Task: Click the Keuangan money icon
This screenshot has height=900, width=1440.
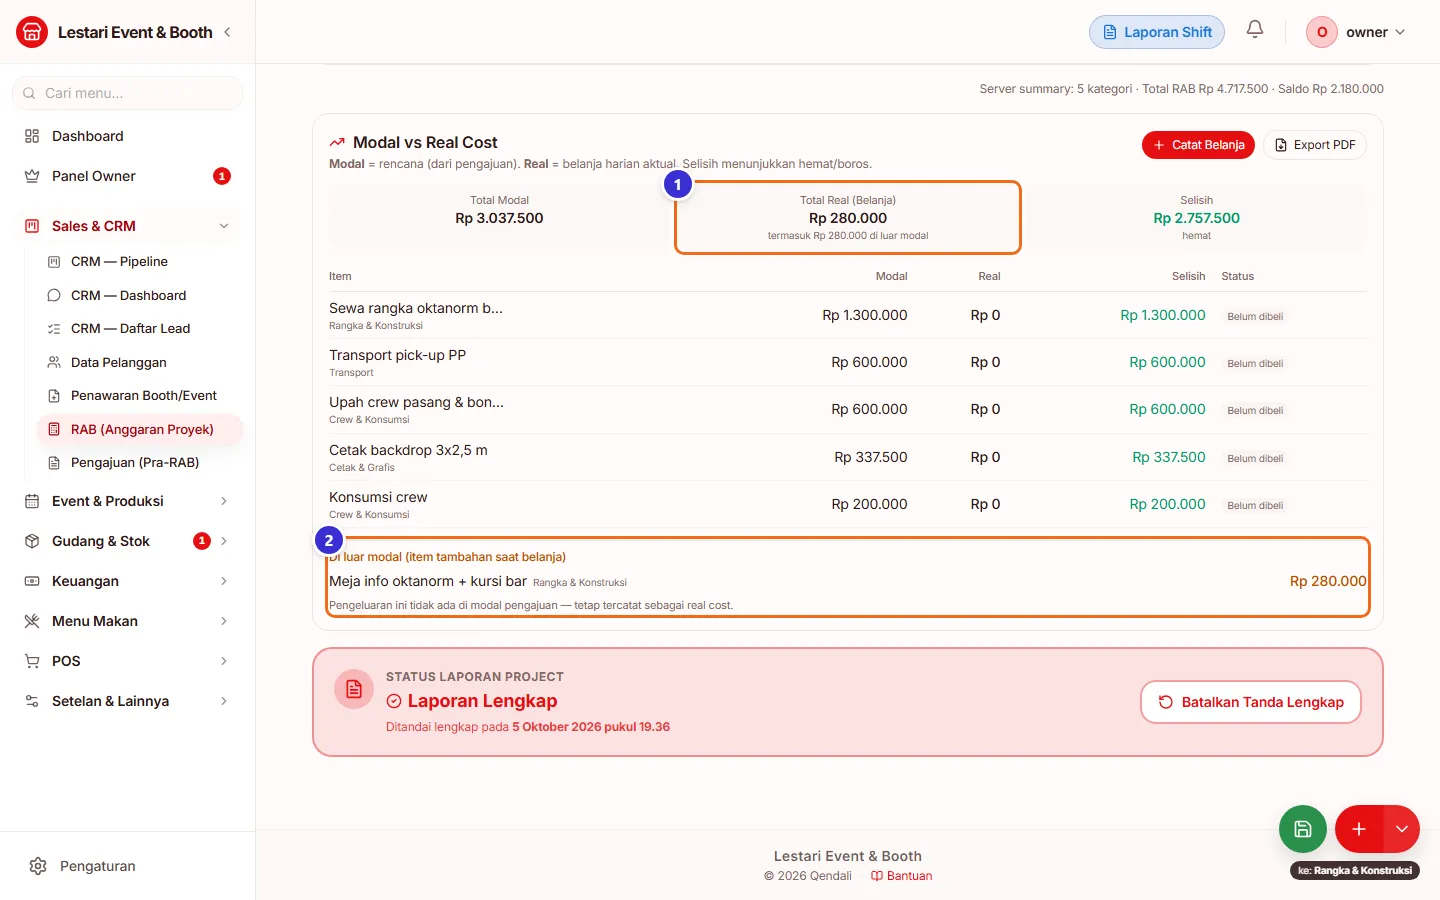Action: tap(32, 581)
